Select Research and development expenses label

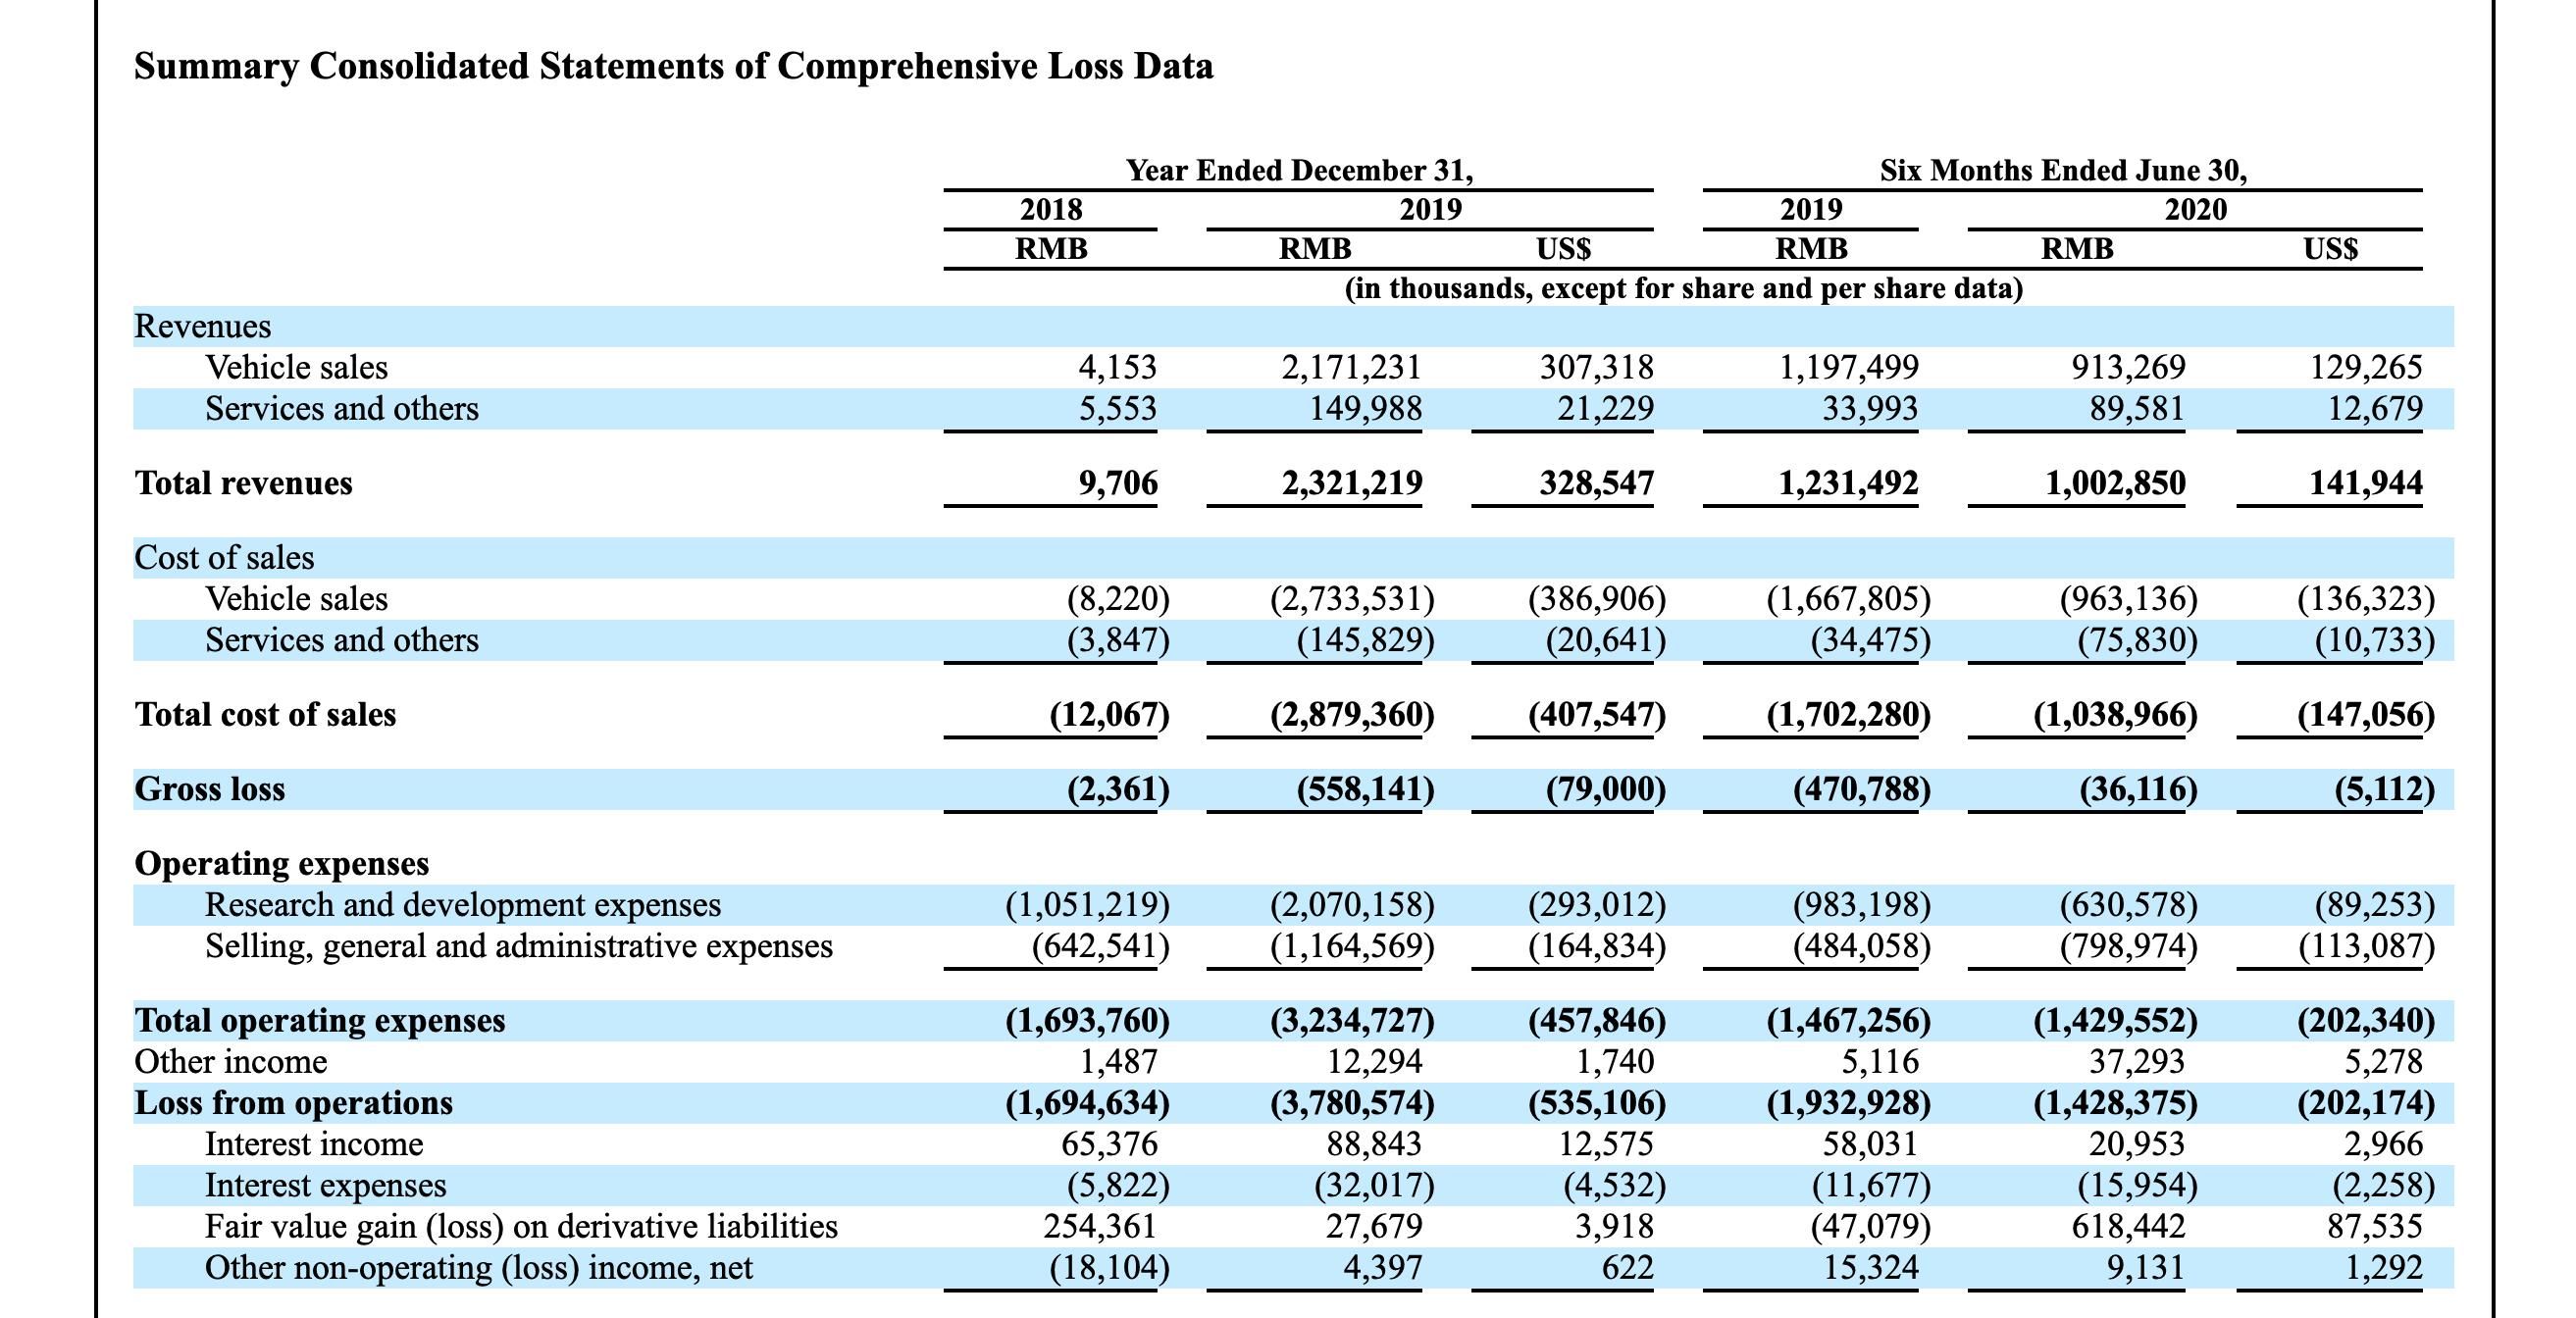[x=462, y=904]
